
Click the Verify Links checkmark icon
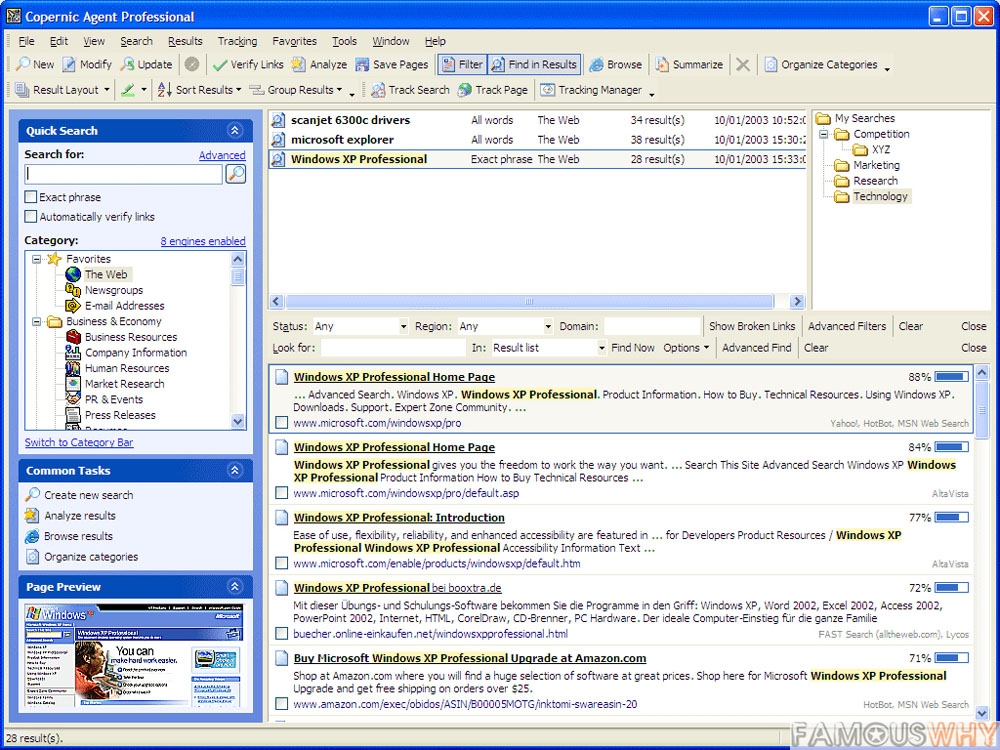pos(220,64)
